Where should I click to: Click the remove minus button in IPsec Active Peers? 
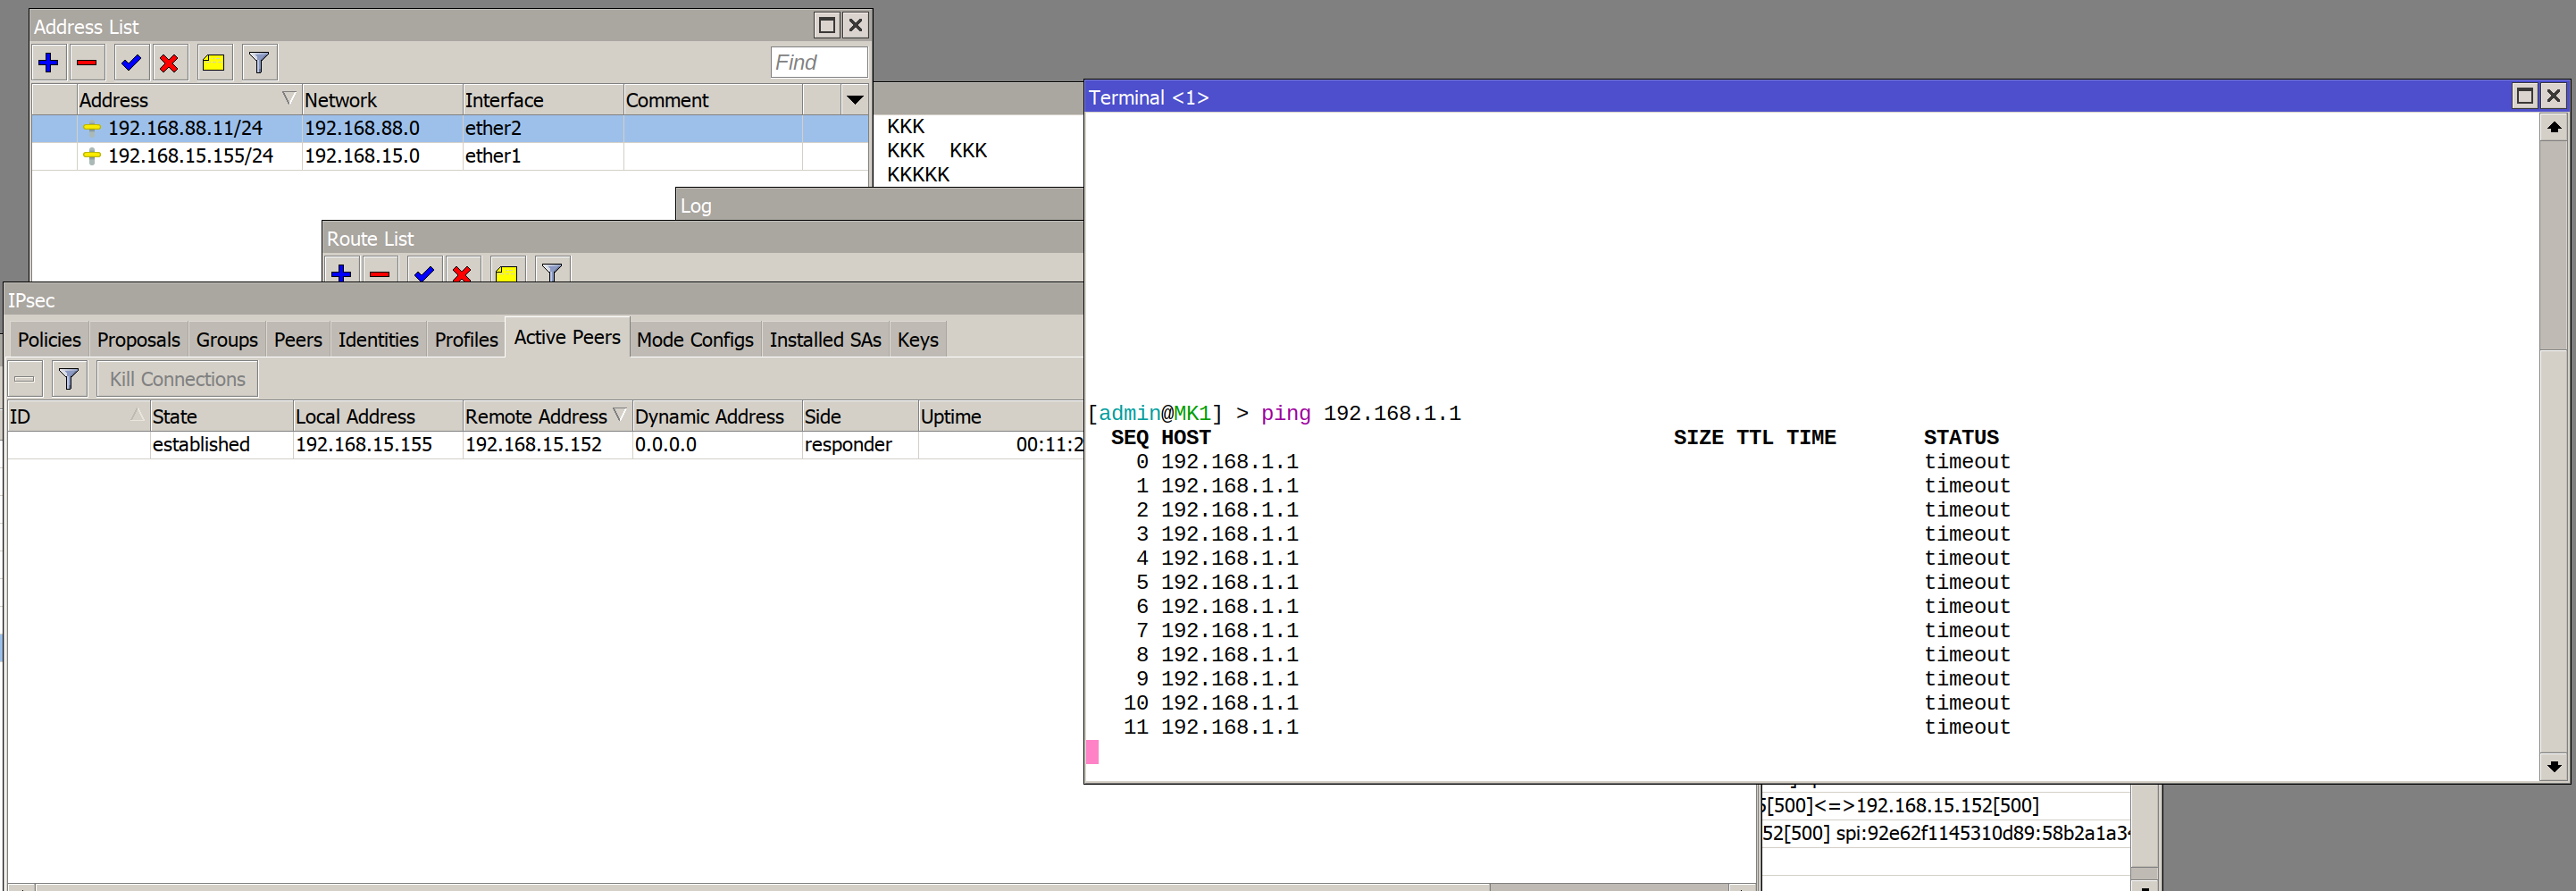[x=25, y=379]
